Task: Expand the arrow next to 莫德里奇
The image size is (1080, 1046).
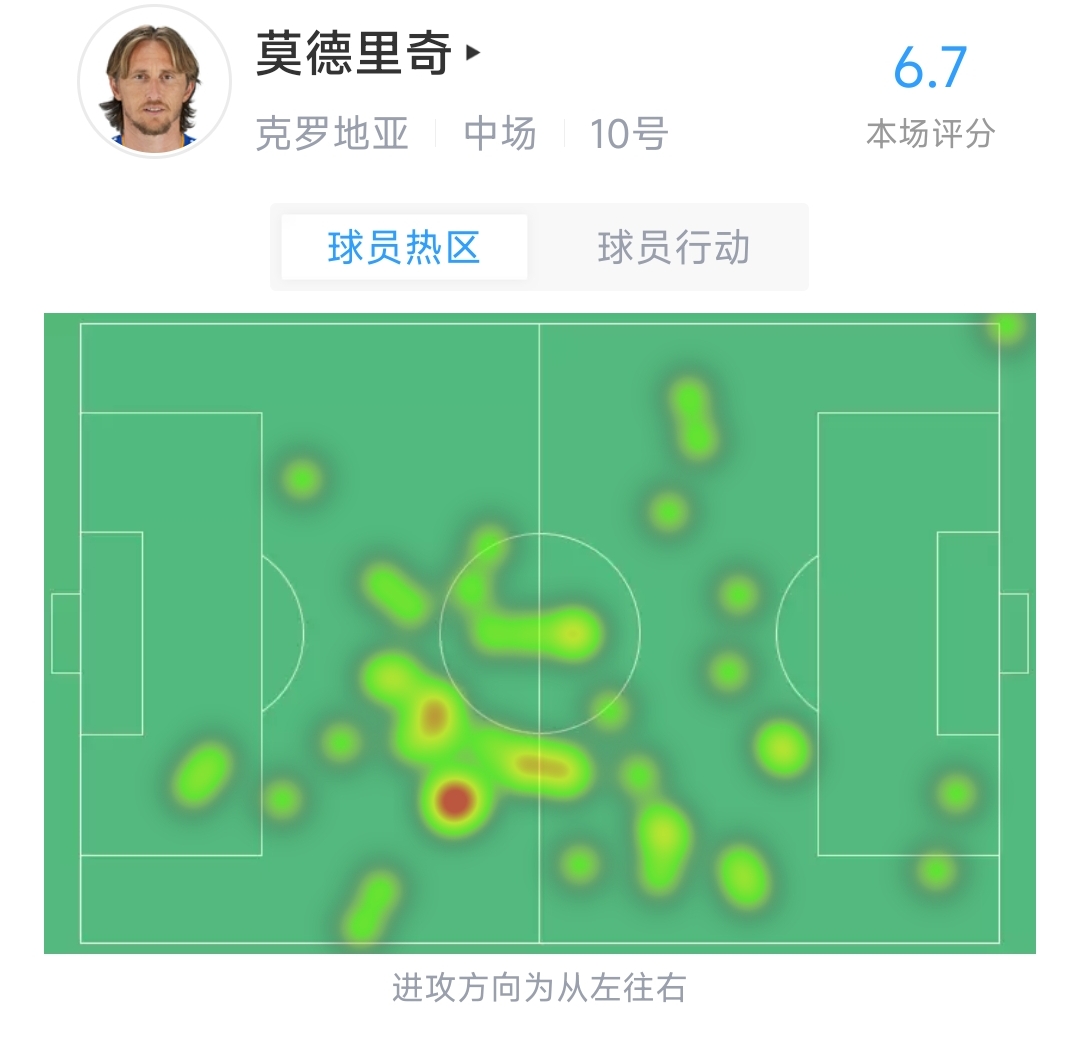Action: coord(472,52)
